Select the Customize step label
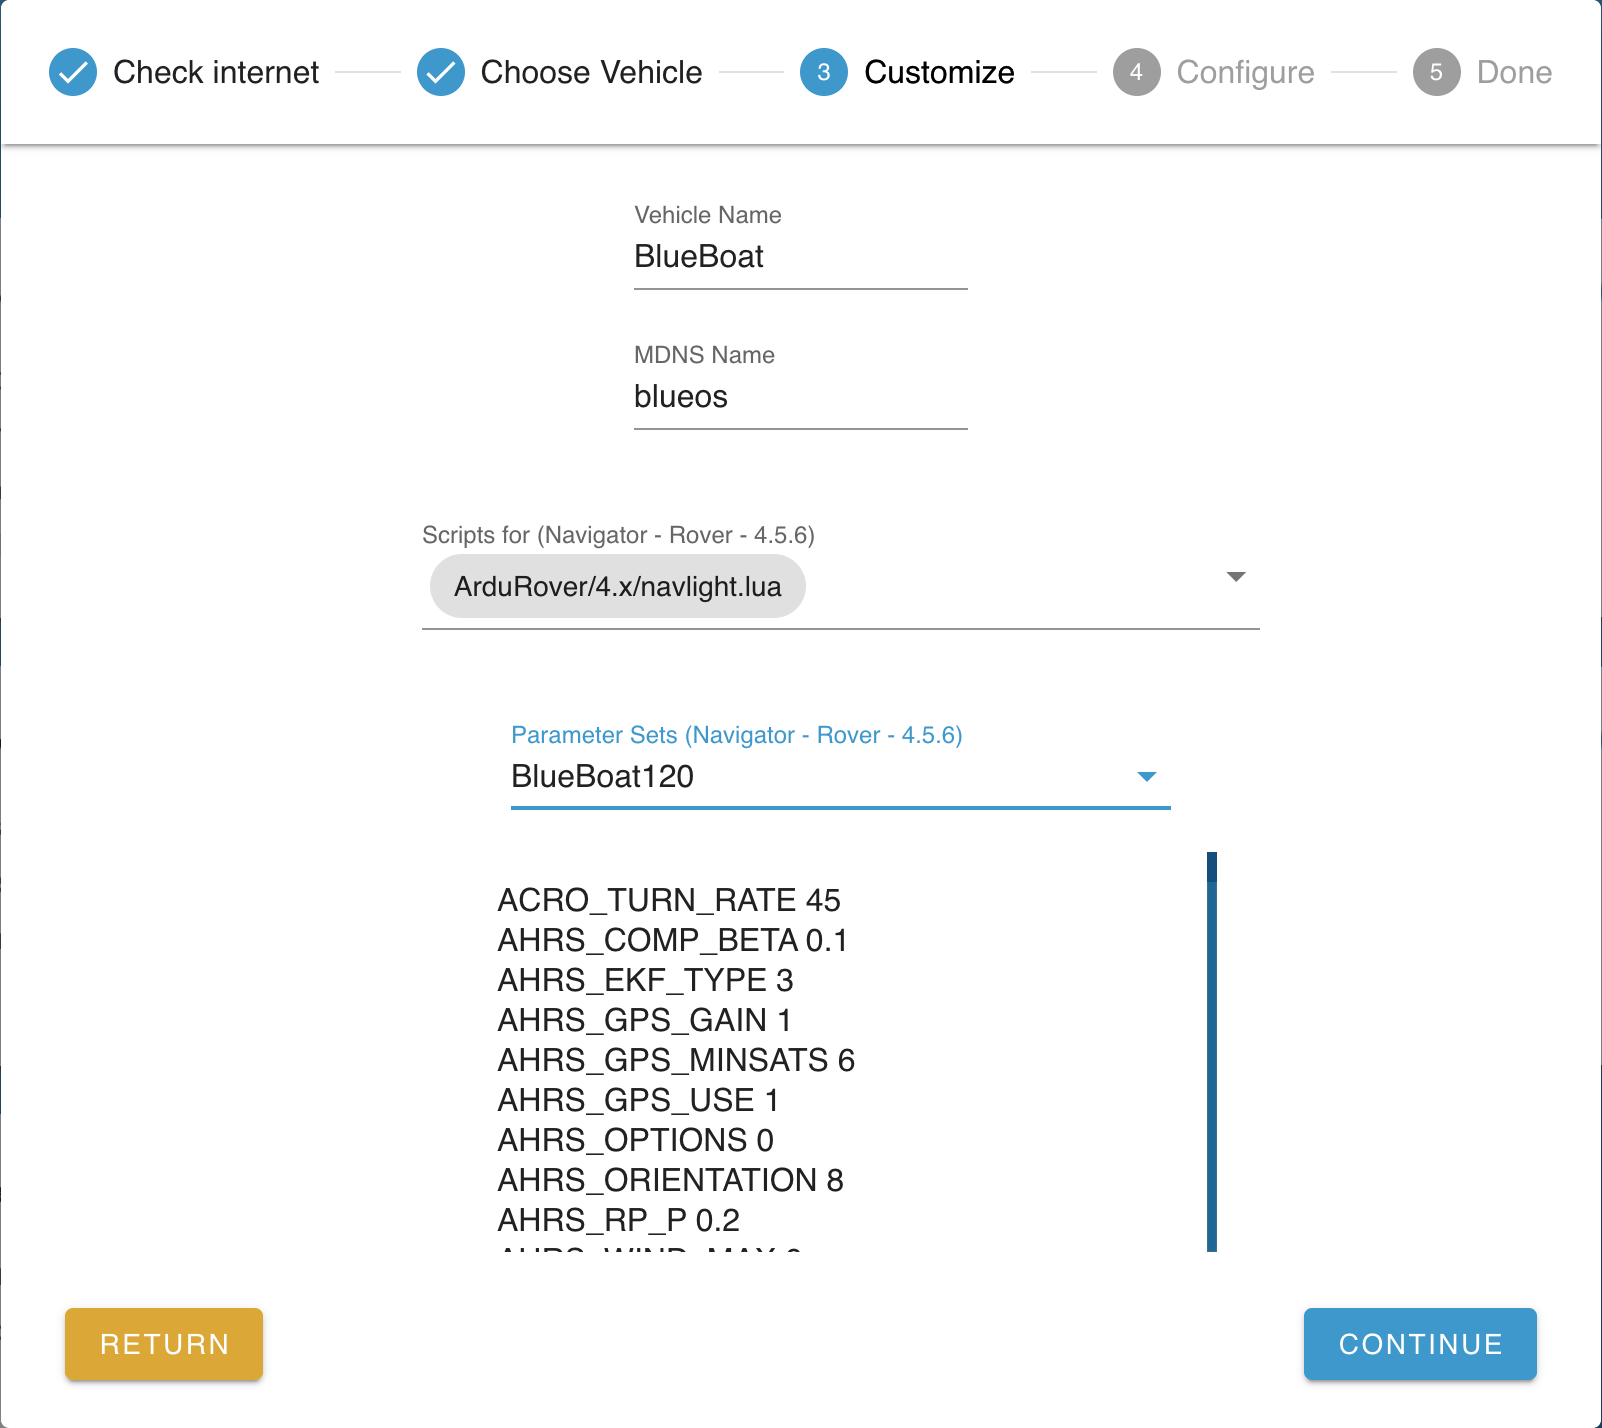 pos(939,72)
